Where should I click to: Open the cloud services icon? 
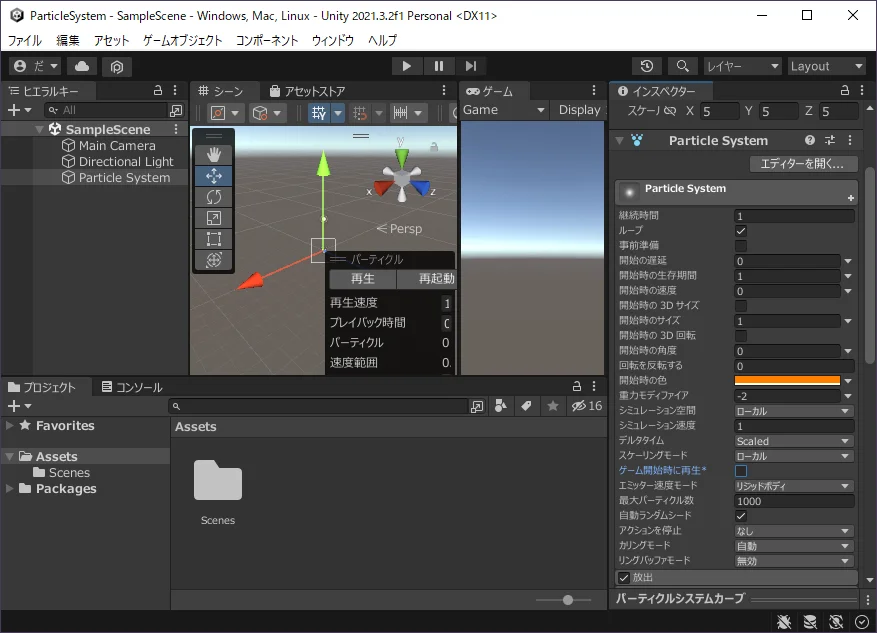(x=82, y=66)
